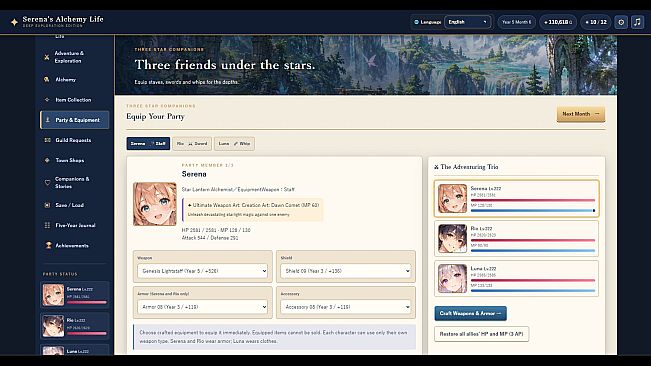Viewport: 651px width, 366px height.
Task: Select the Serena Staff tab
Action: point(148,144)
